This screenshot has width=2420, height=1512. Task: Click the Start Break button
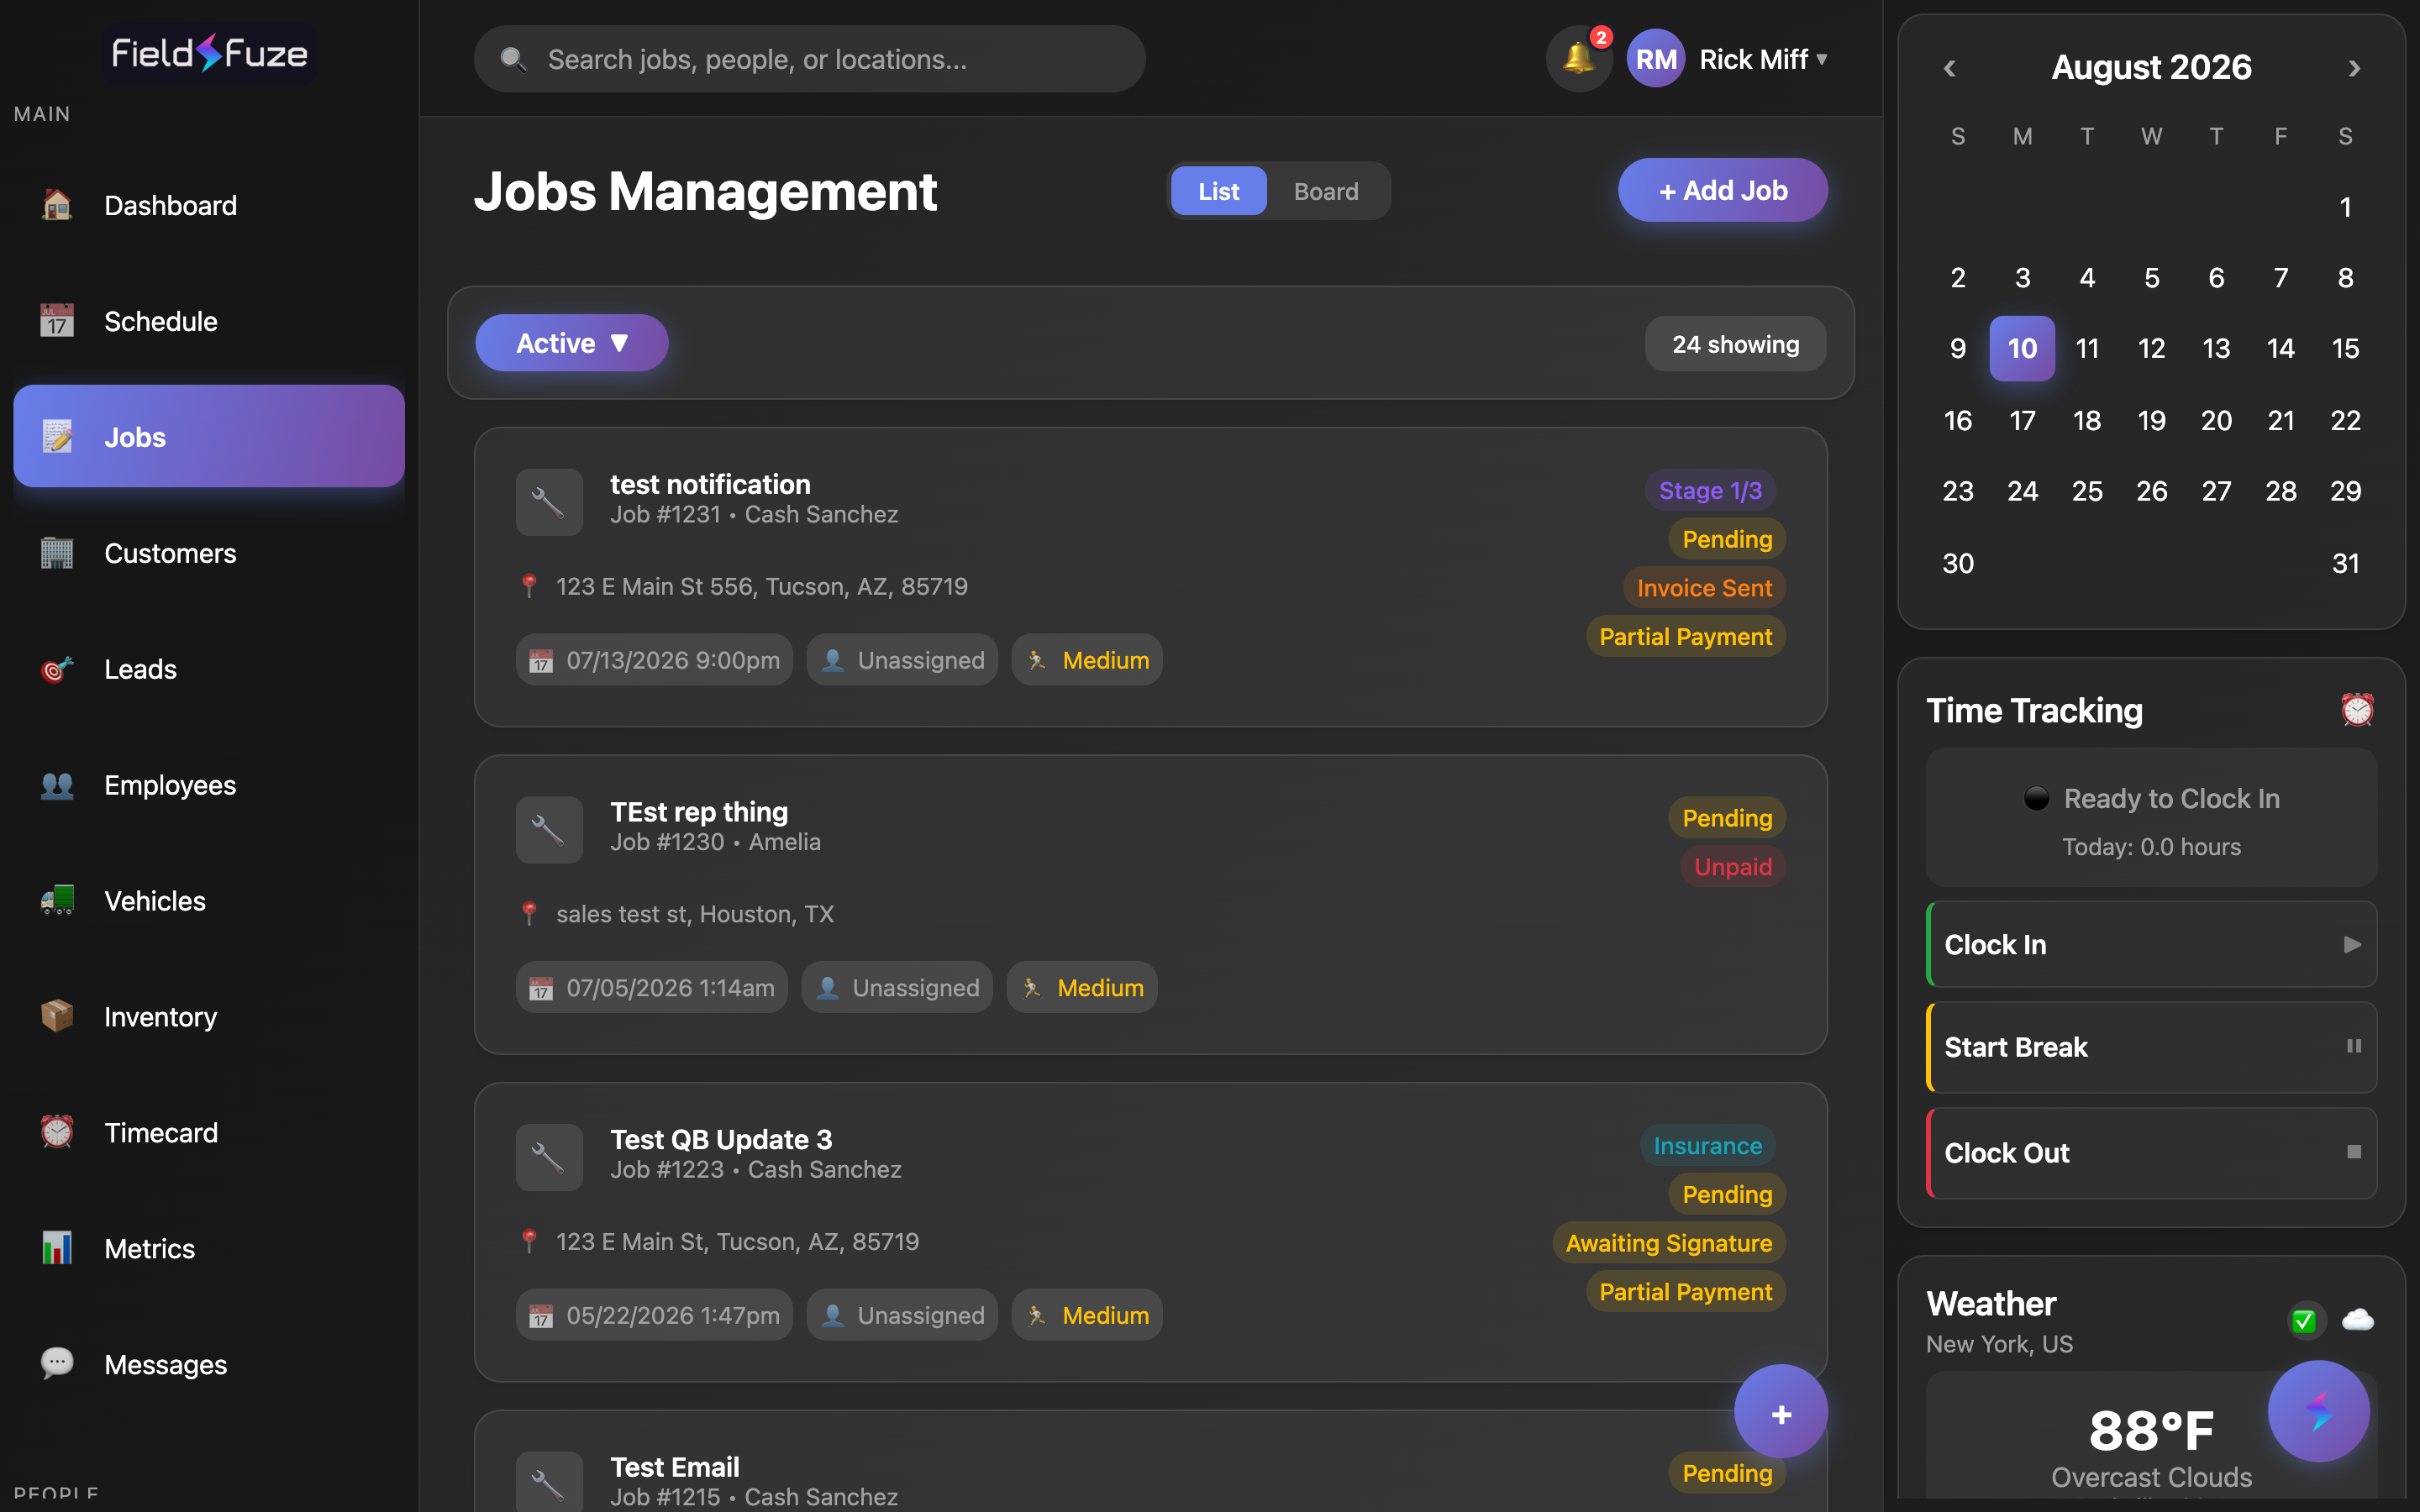click(x=2151, y=1047)
